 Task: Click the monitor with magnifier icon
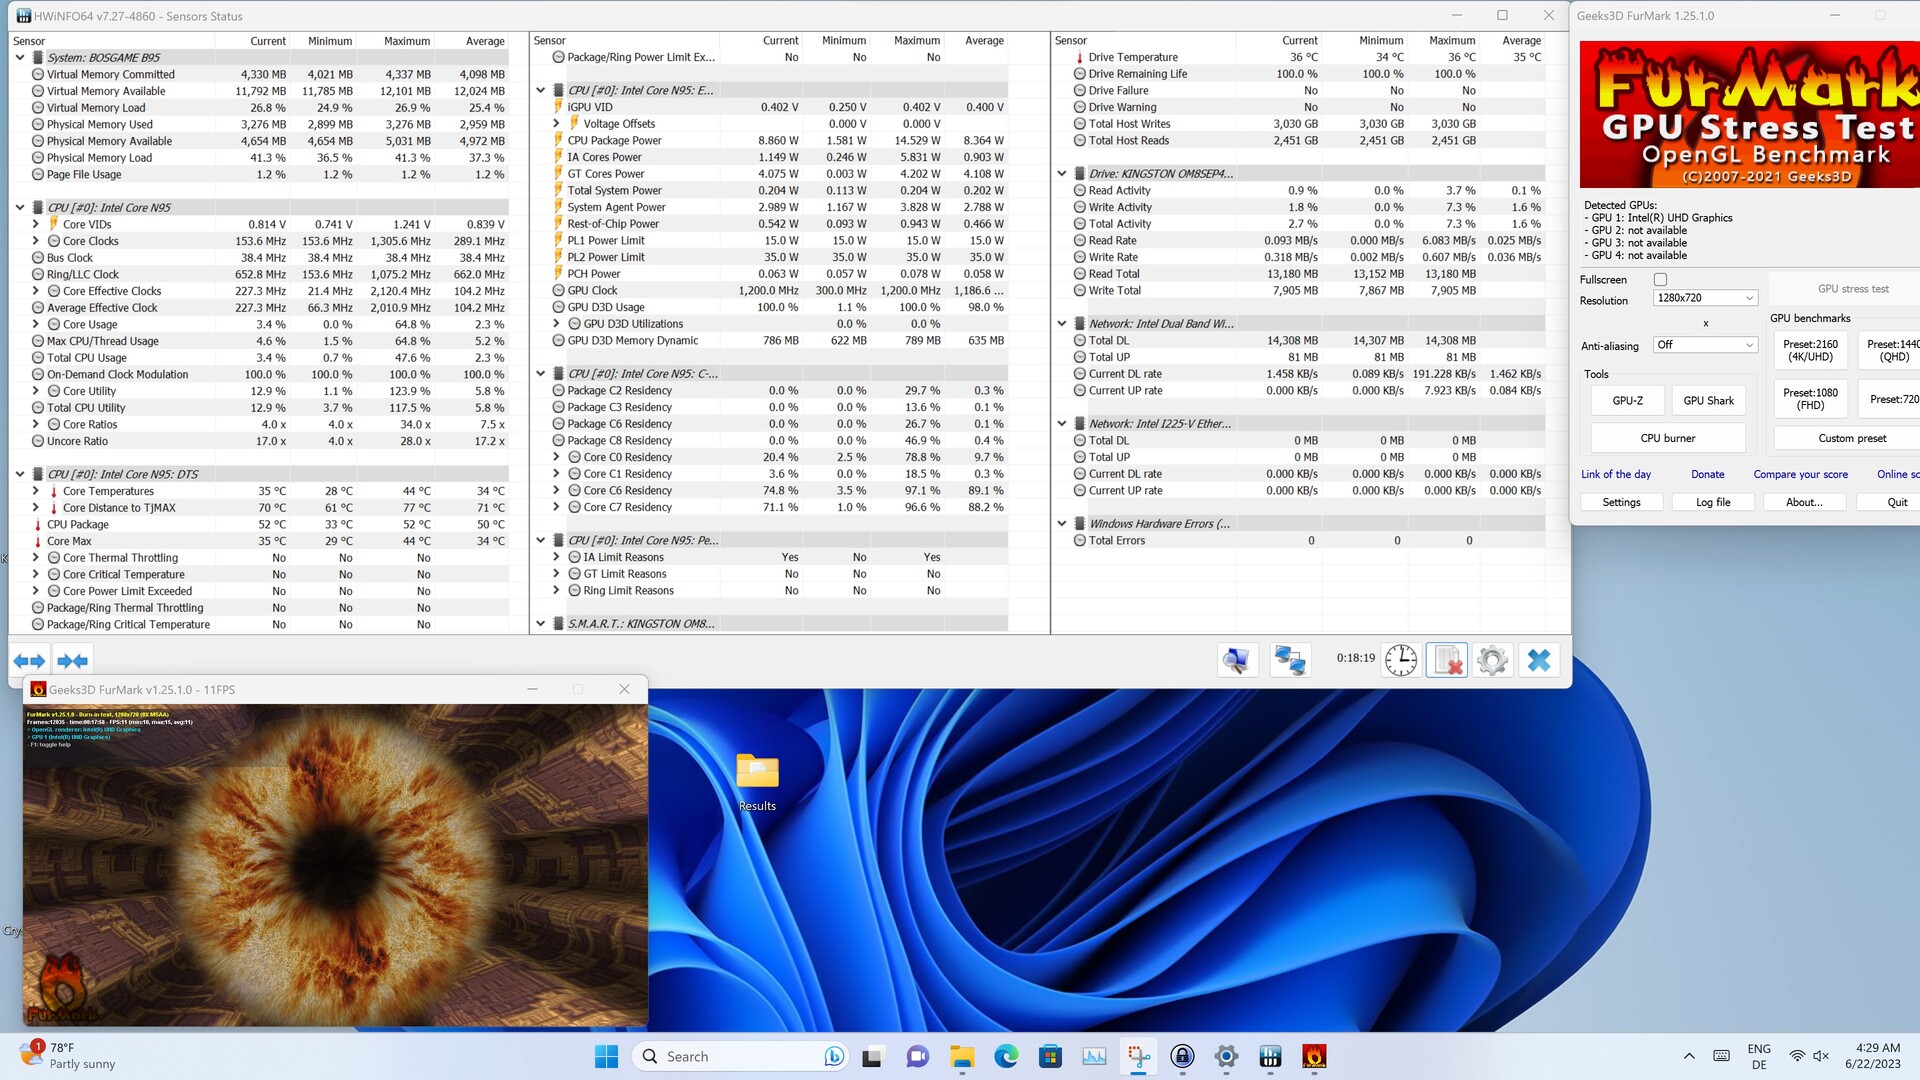pyautogui.click(x=1236, y=660)
